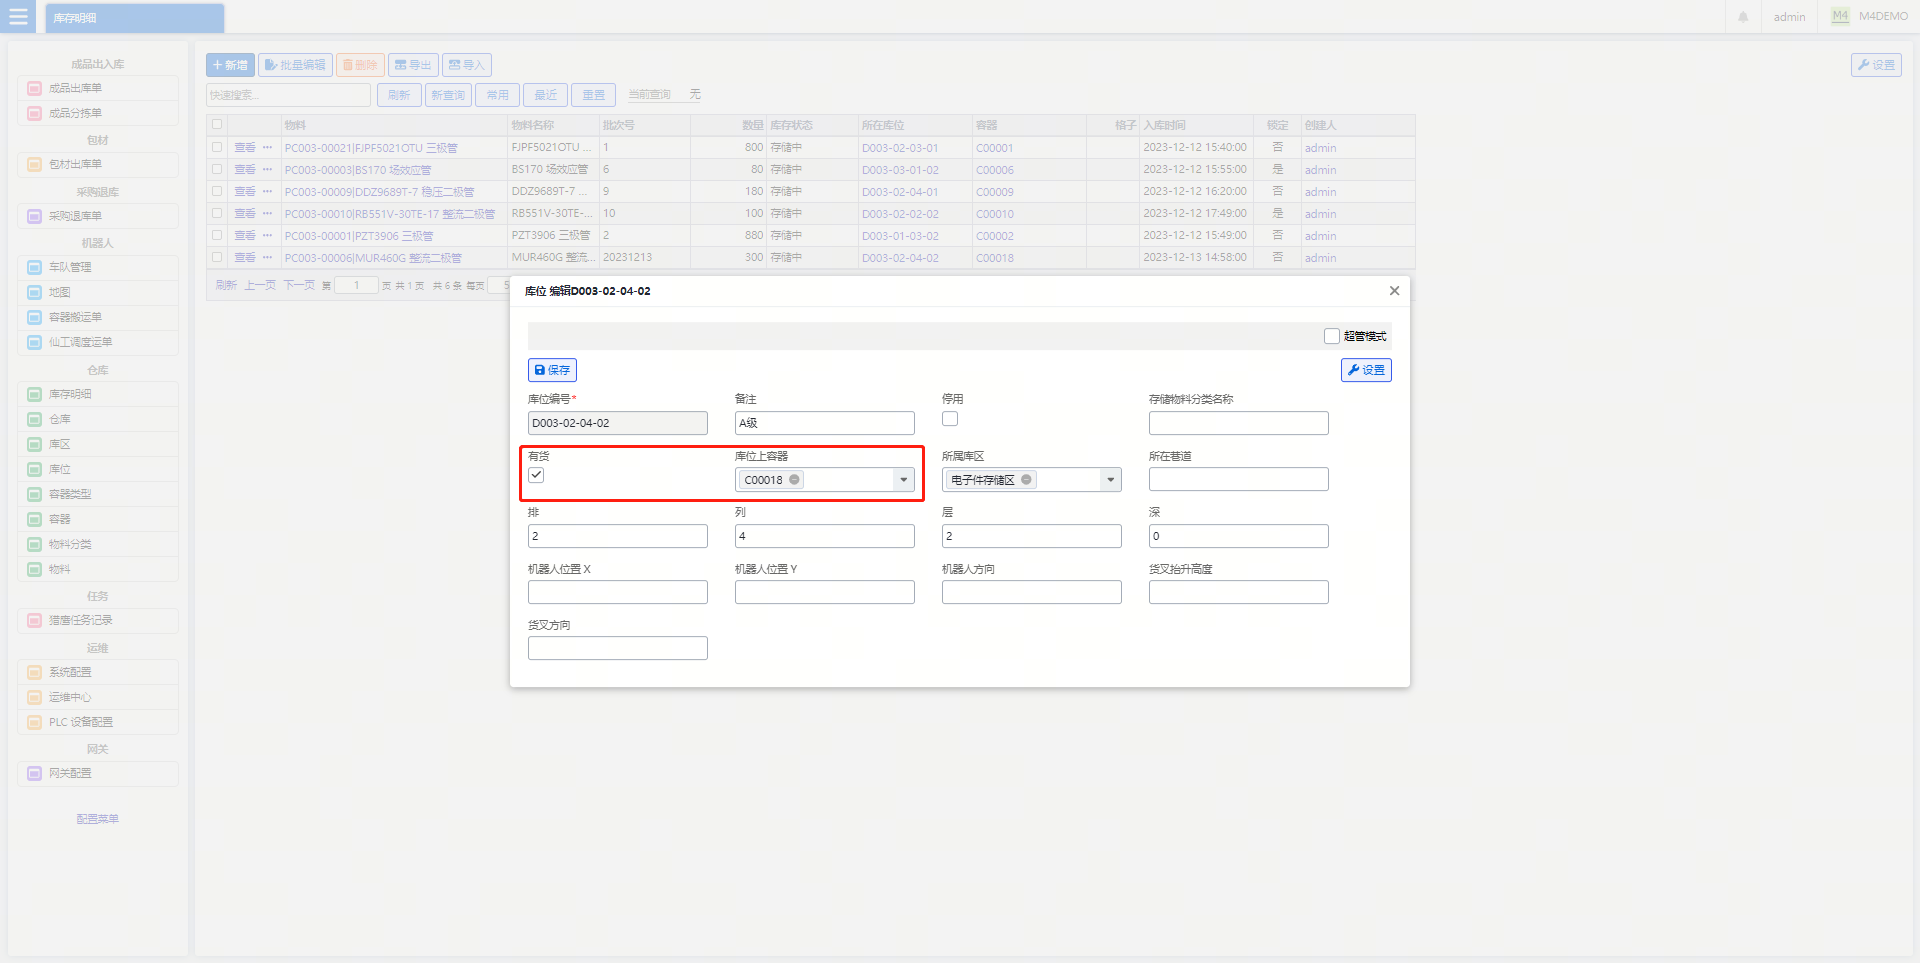Uncheck the 有货 checkbox
The height and width of the screenshot is (963, 1920).
coord(536,475)
